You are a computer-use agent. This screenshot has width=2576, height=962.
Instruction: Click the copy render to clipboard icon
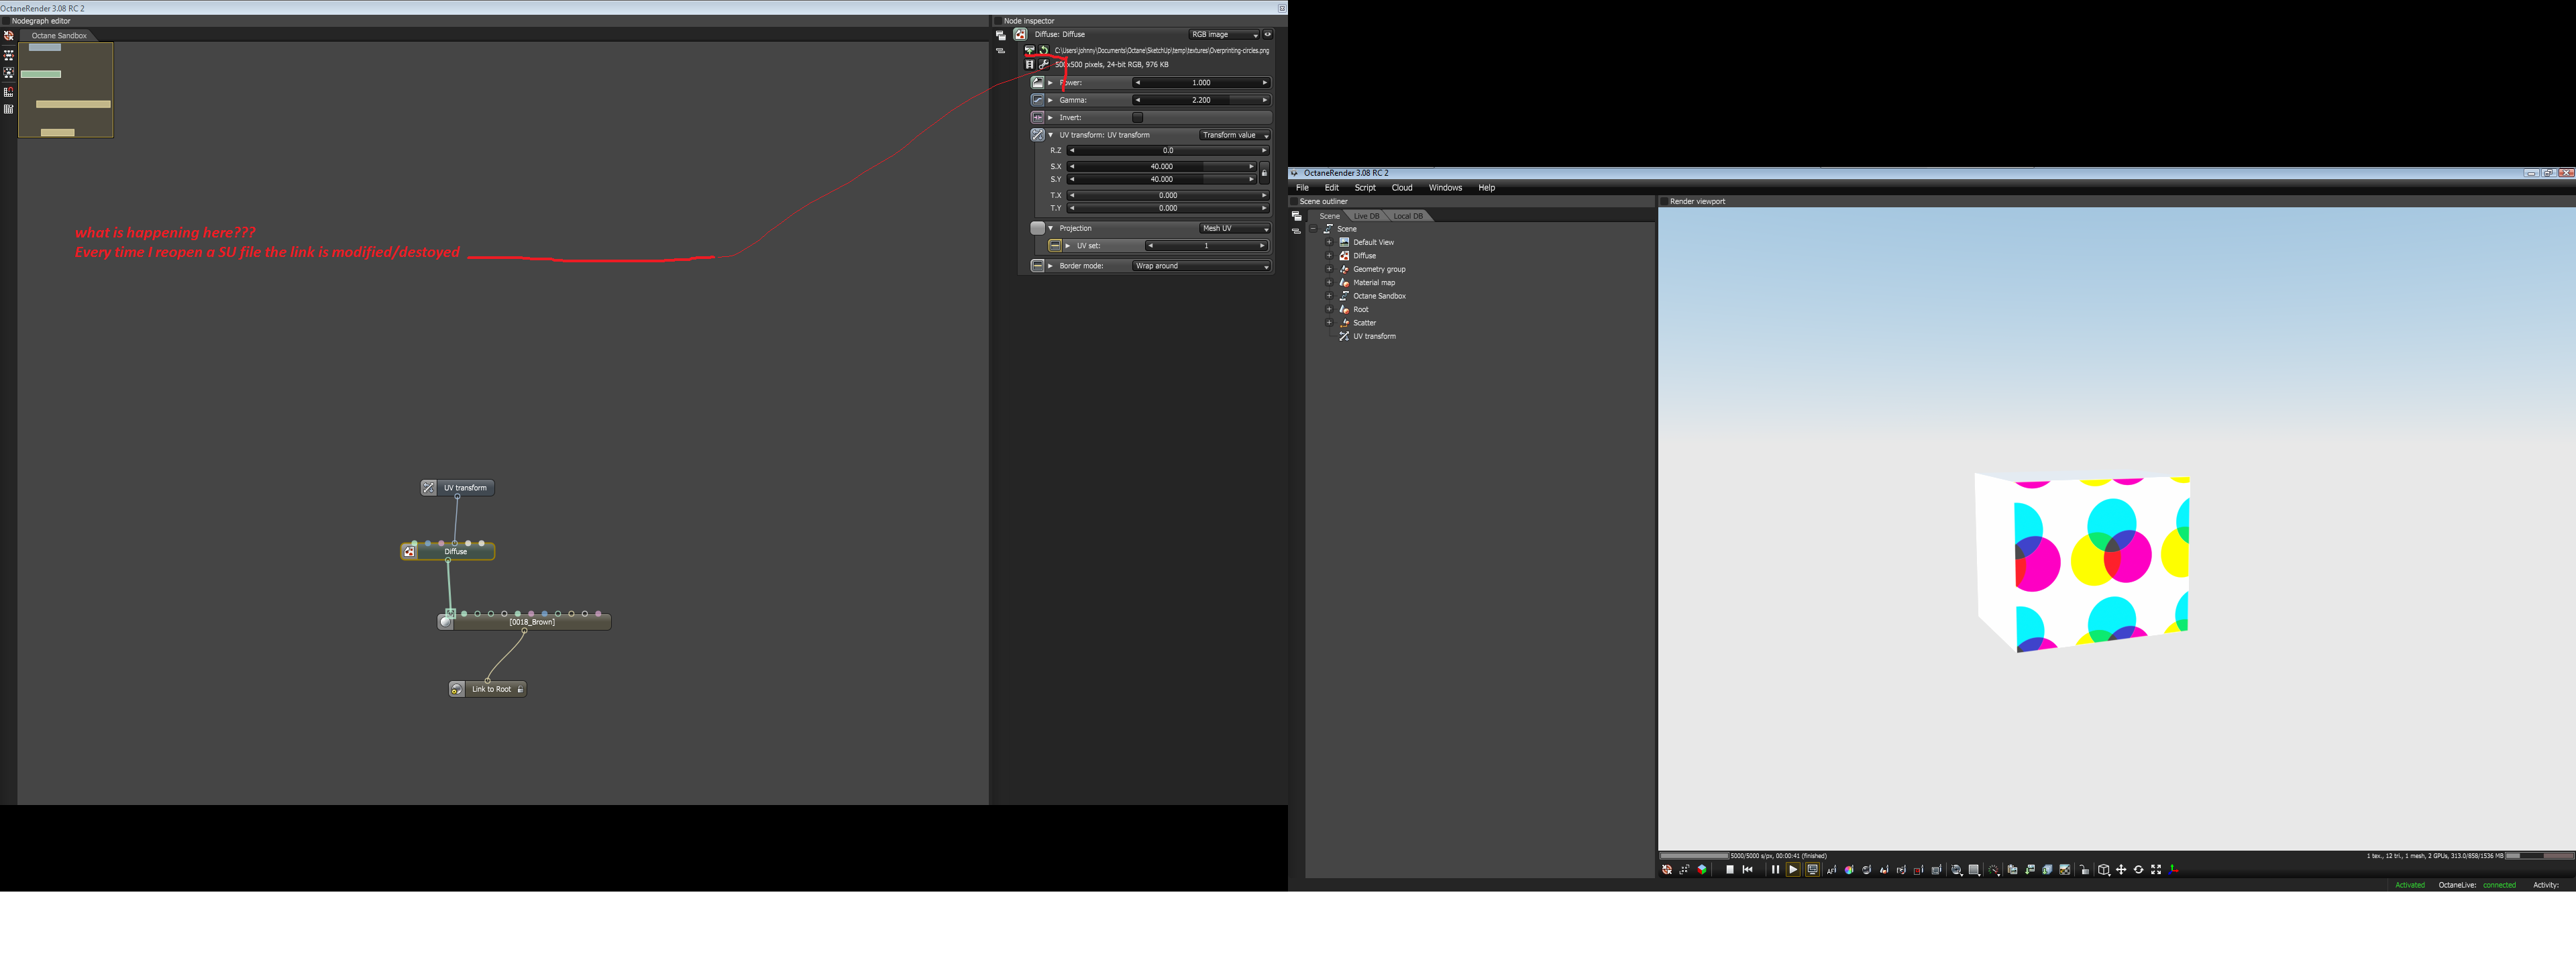pos(2013,870)
